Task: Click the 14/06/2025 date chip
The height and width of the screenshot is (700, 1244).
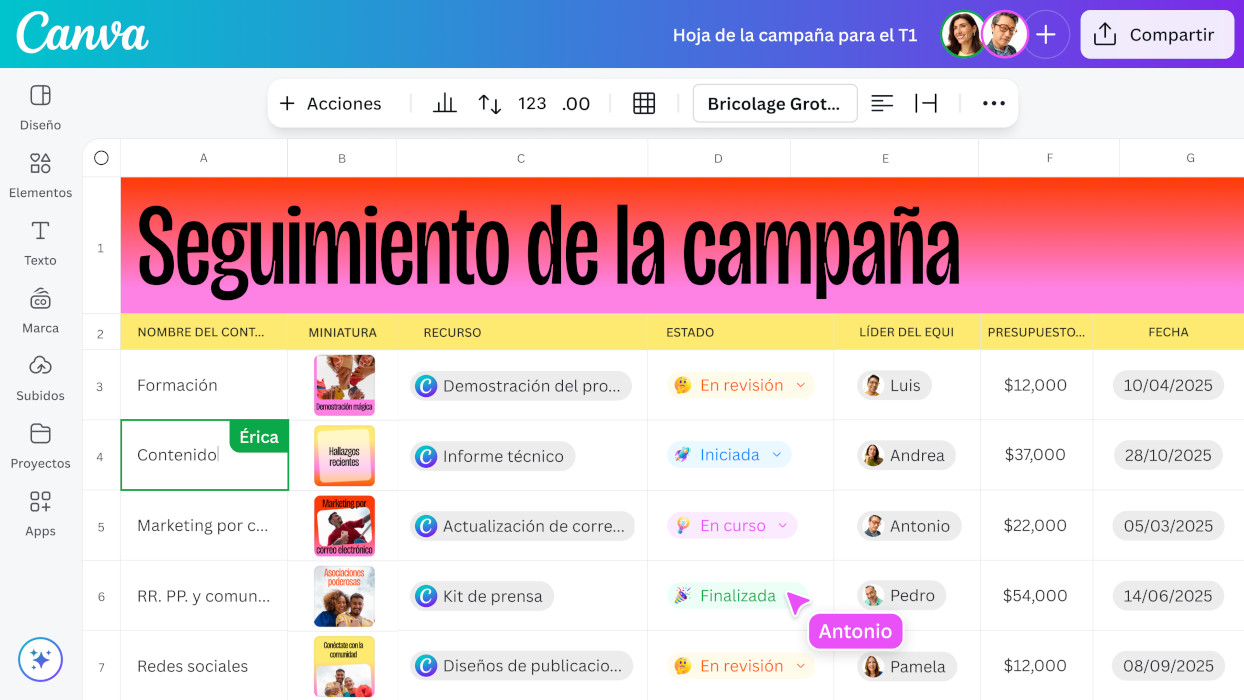Action: click(1168, 595)
